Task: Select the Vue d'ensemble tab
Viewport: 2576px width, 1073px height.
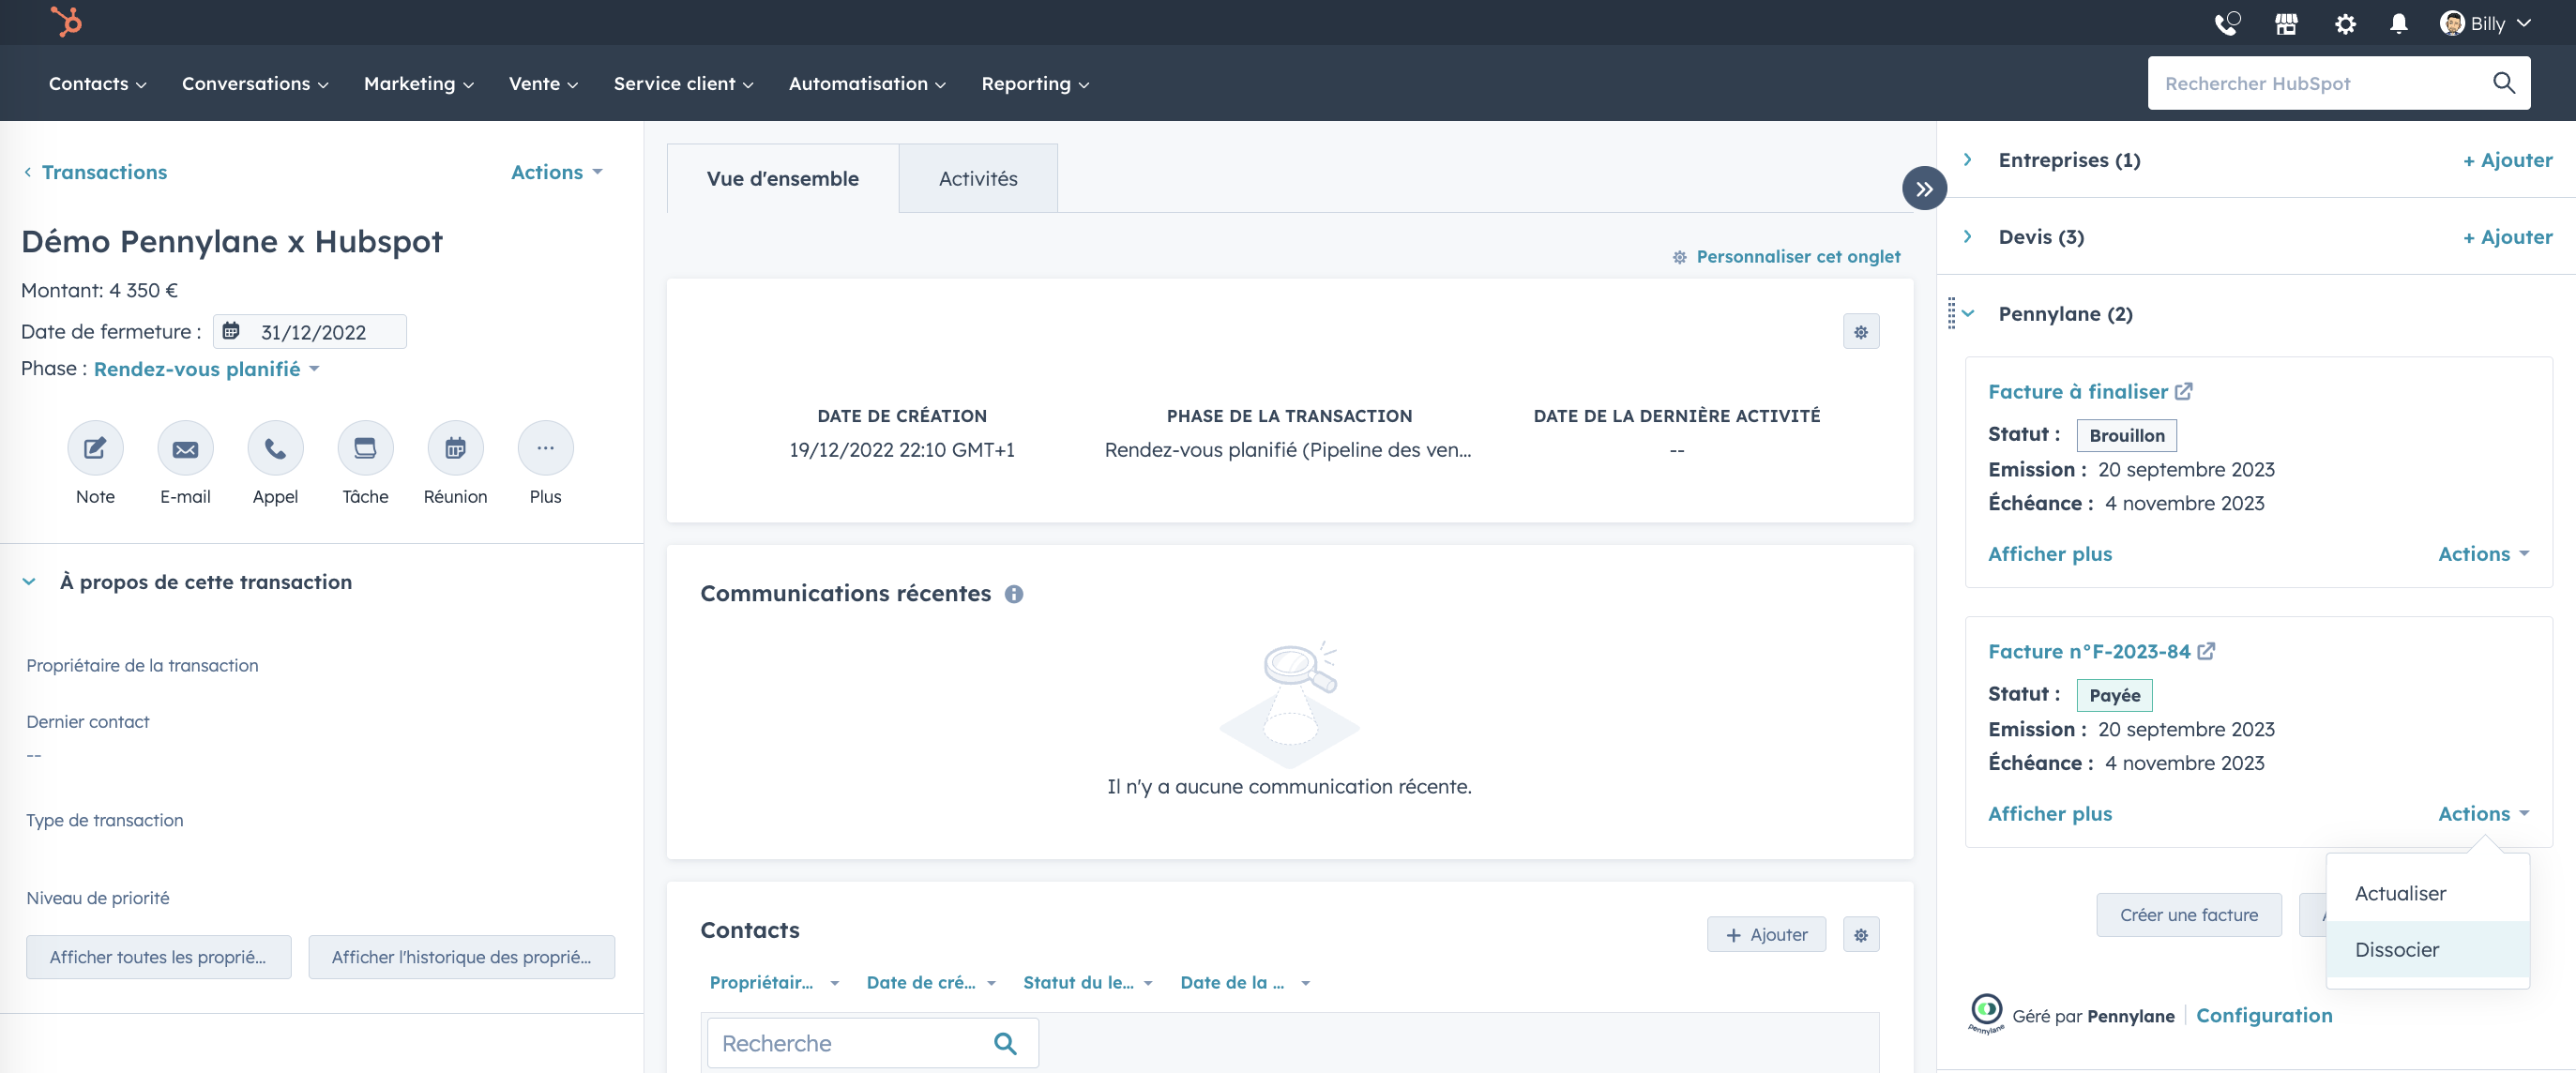Action: pos(782,178)
